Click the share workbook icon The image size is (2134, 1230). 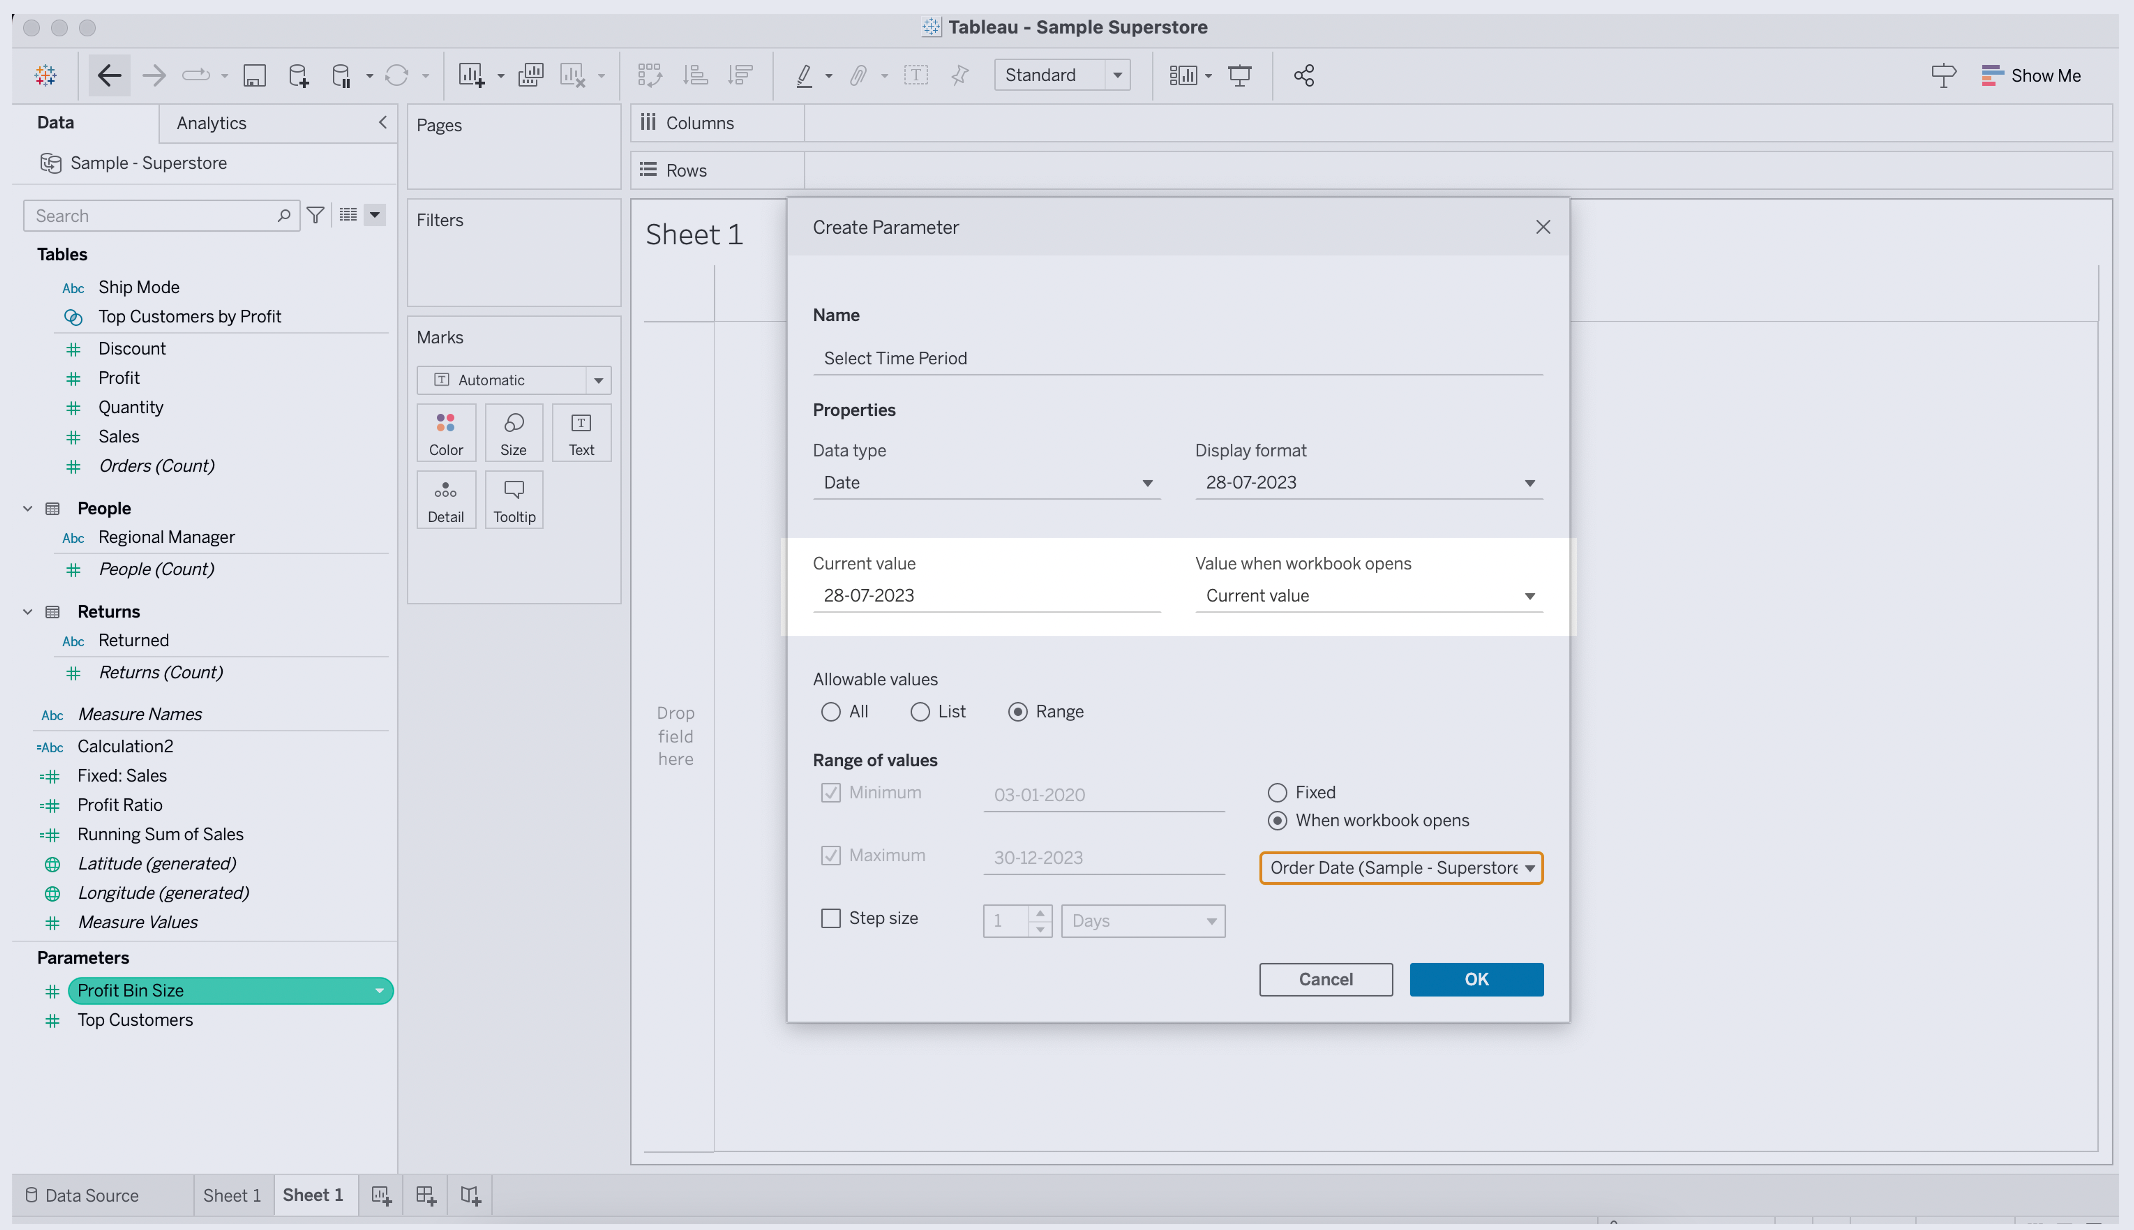(1303, 76)
